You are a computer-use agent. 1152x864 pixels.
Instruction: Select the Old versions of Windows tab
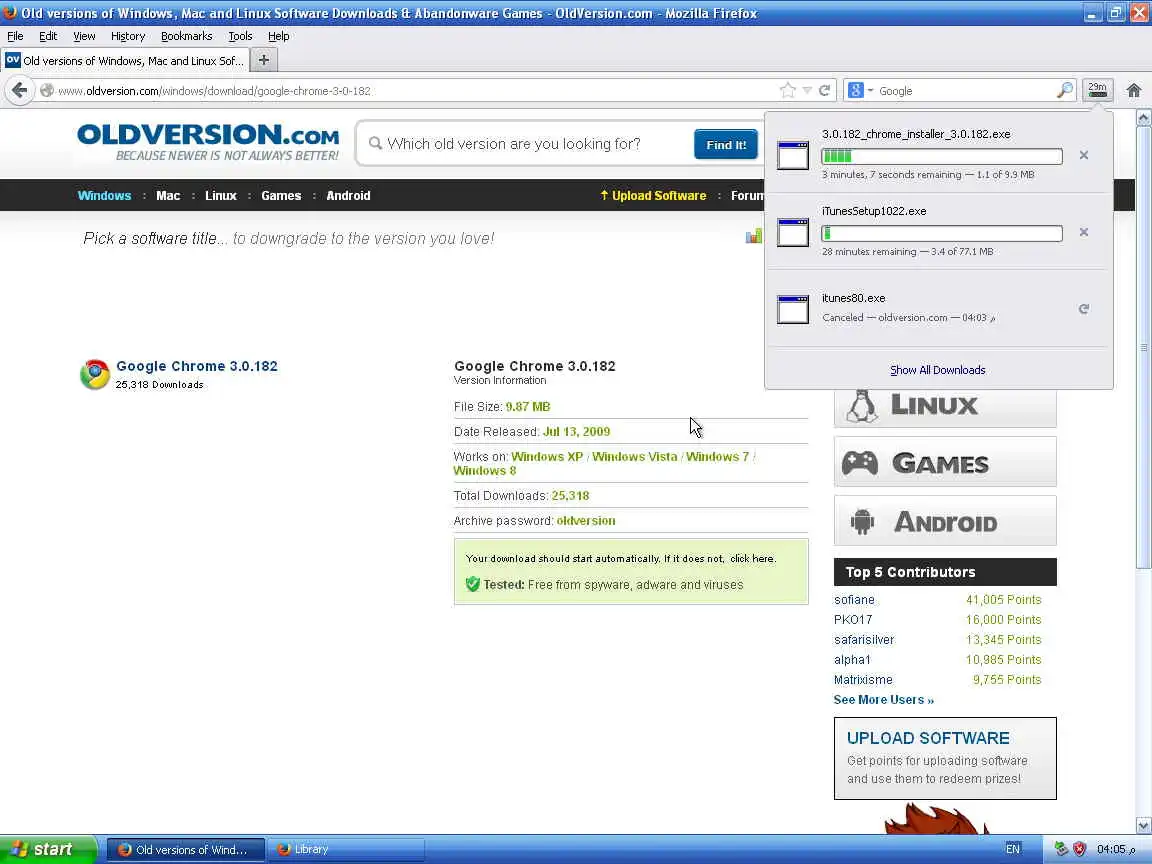[125, 60]
